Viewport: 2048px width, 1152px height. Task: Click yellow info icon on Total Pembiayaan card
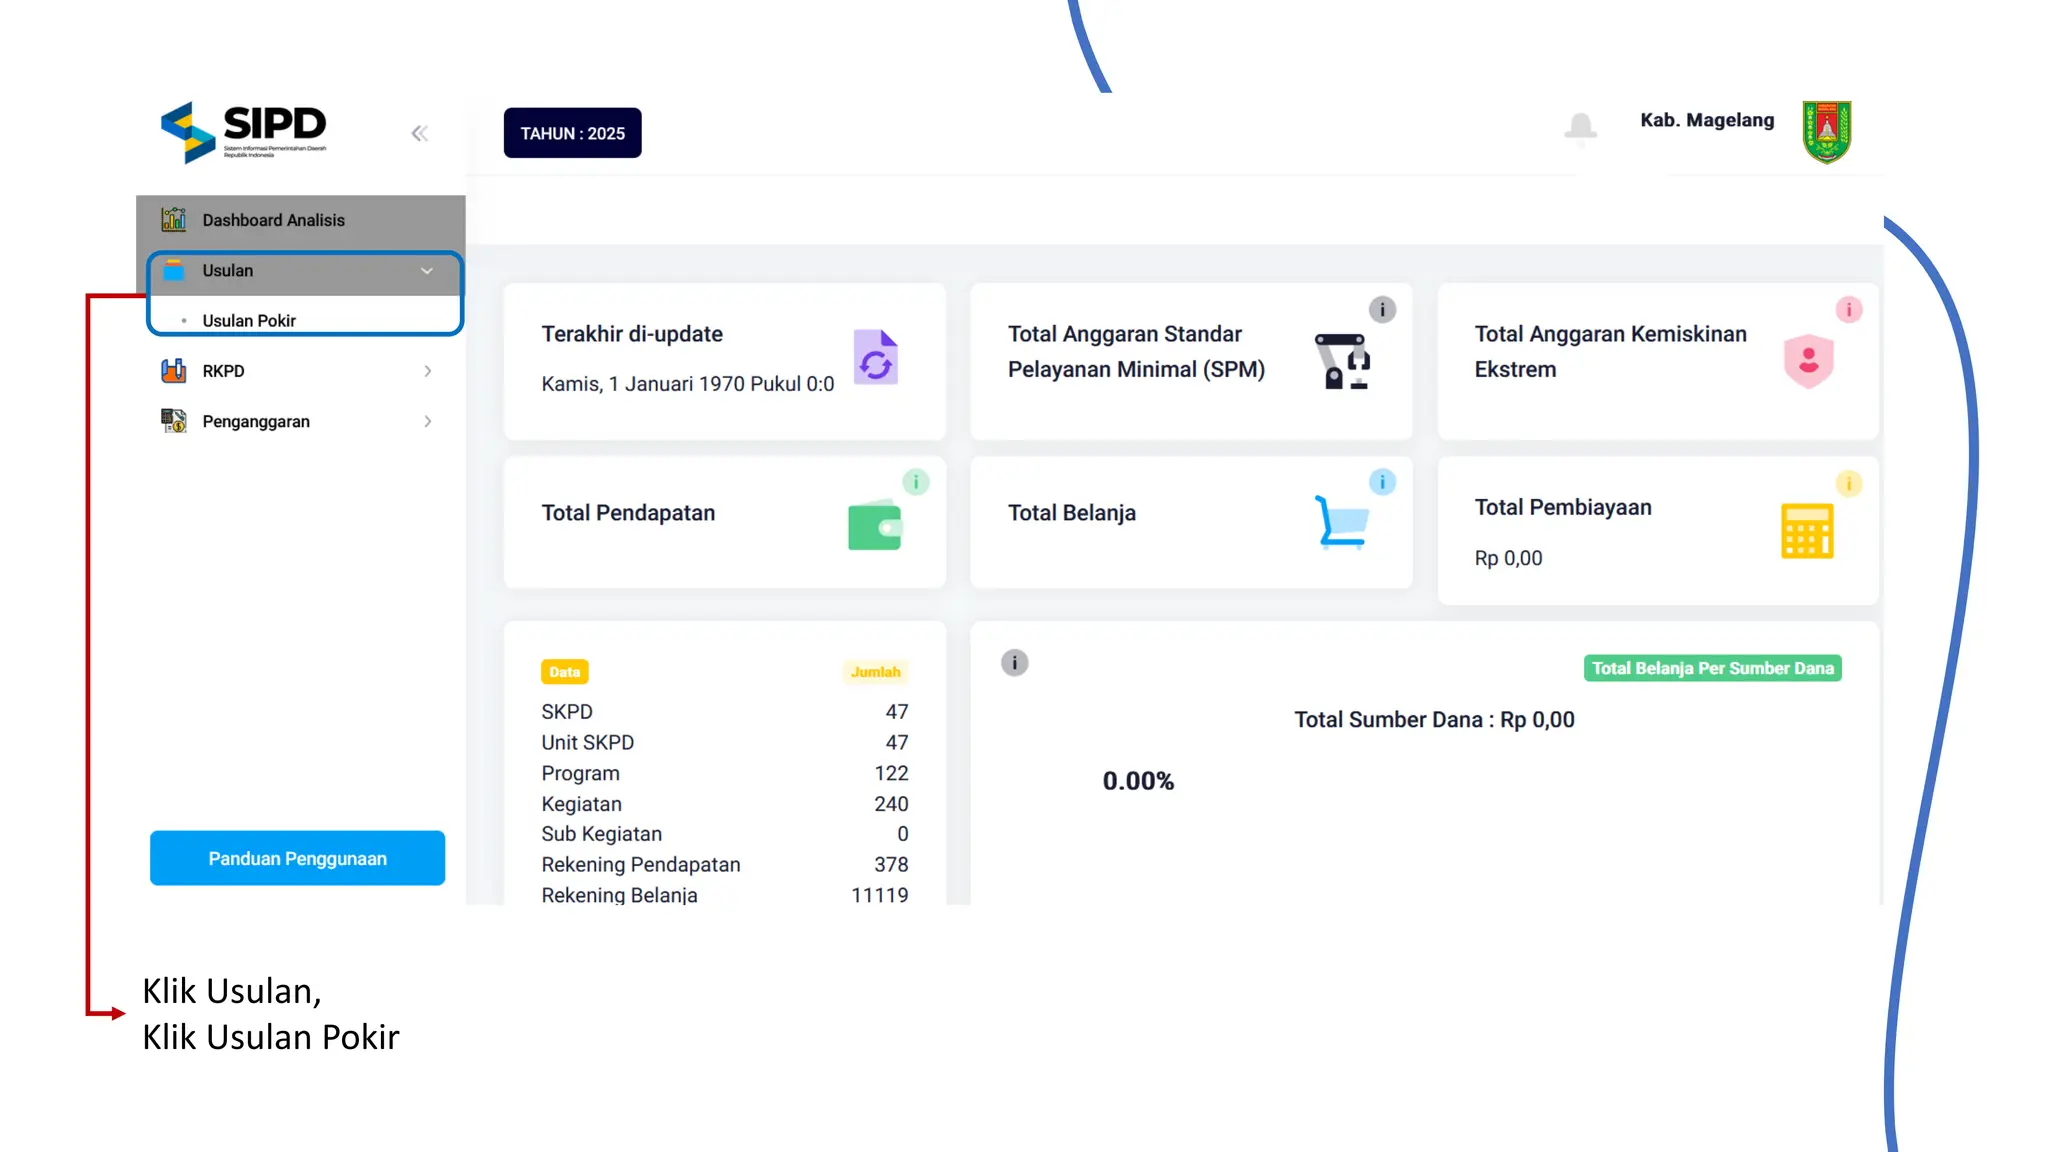1848,484
